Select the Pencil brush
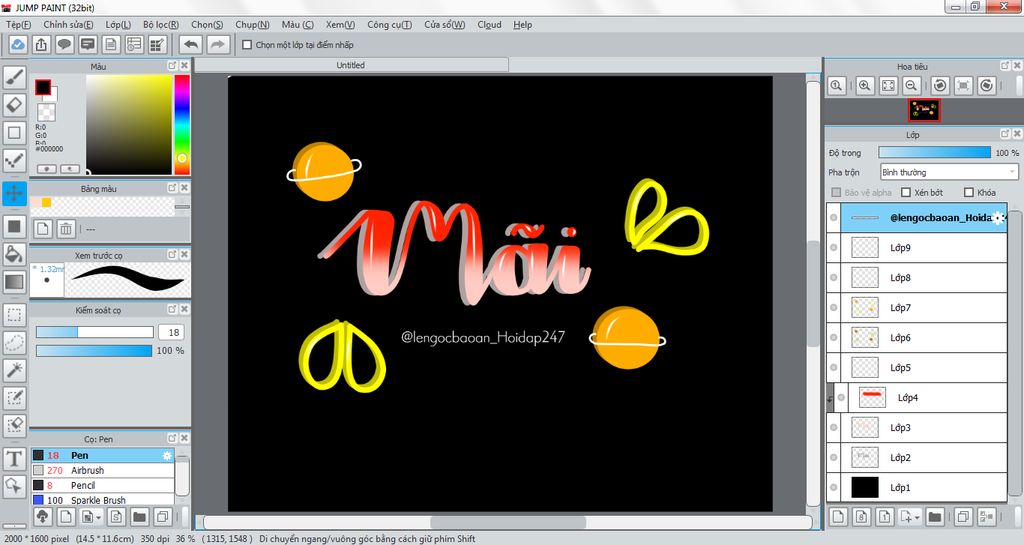The height and width of the screenshot is (545, 1024). coord(103,486)
